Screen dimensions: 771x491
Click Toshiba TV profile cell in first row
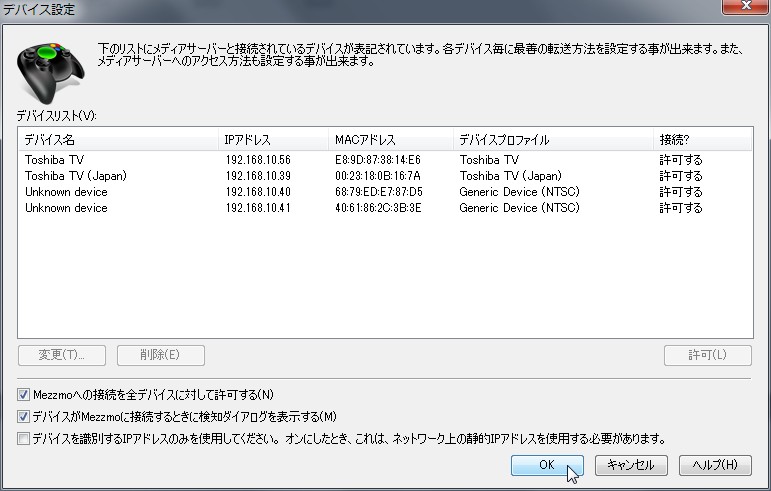[489, 160]
